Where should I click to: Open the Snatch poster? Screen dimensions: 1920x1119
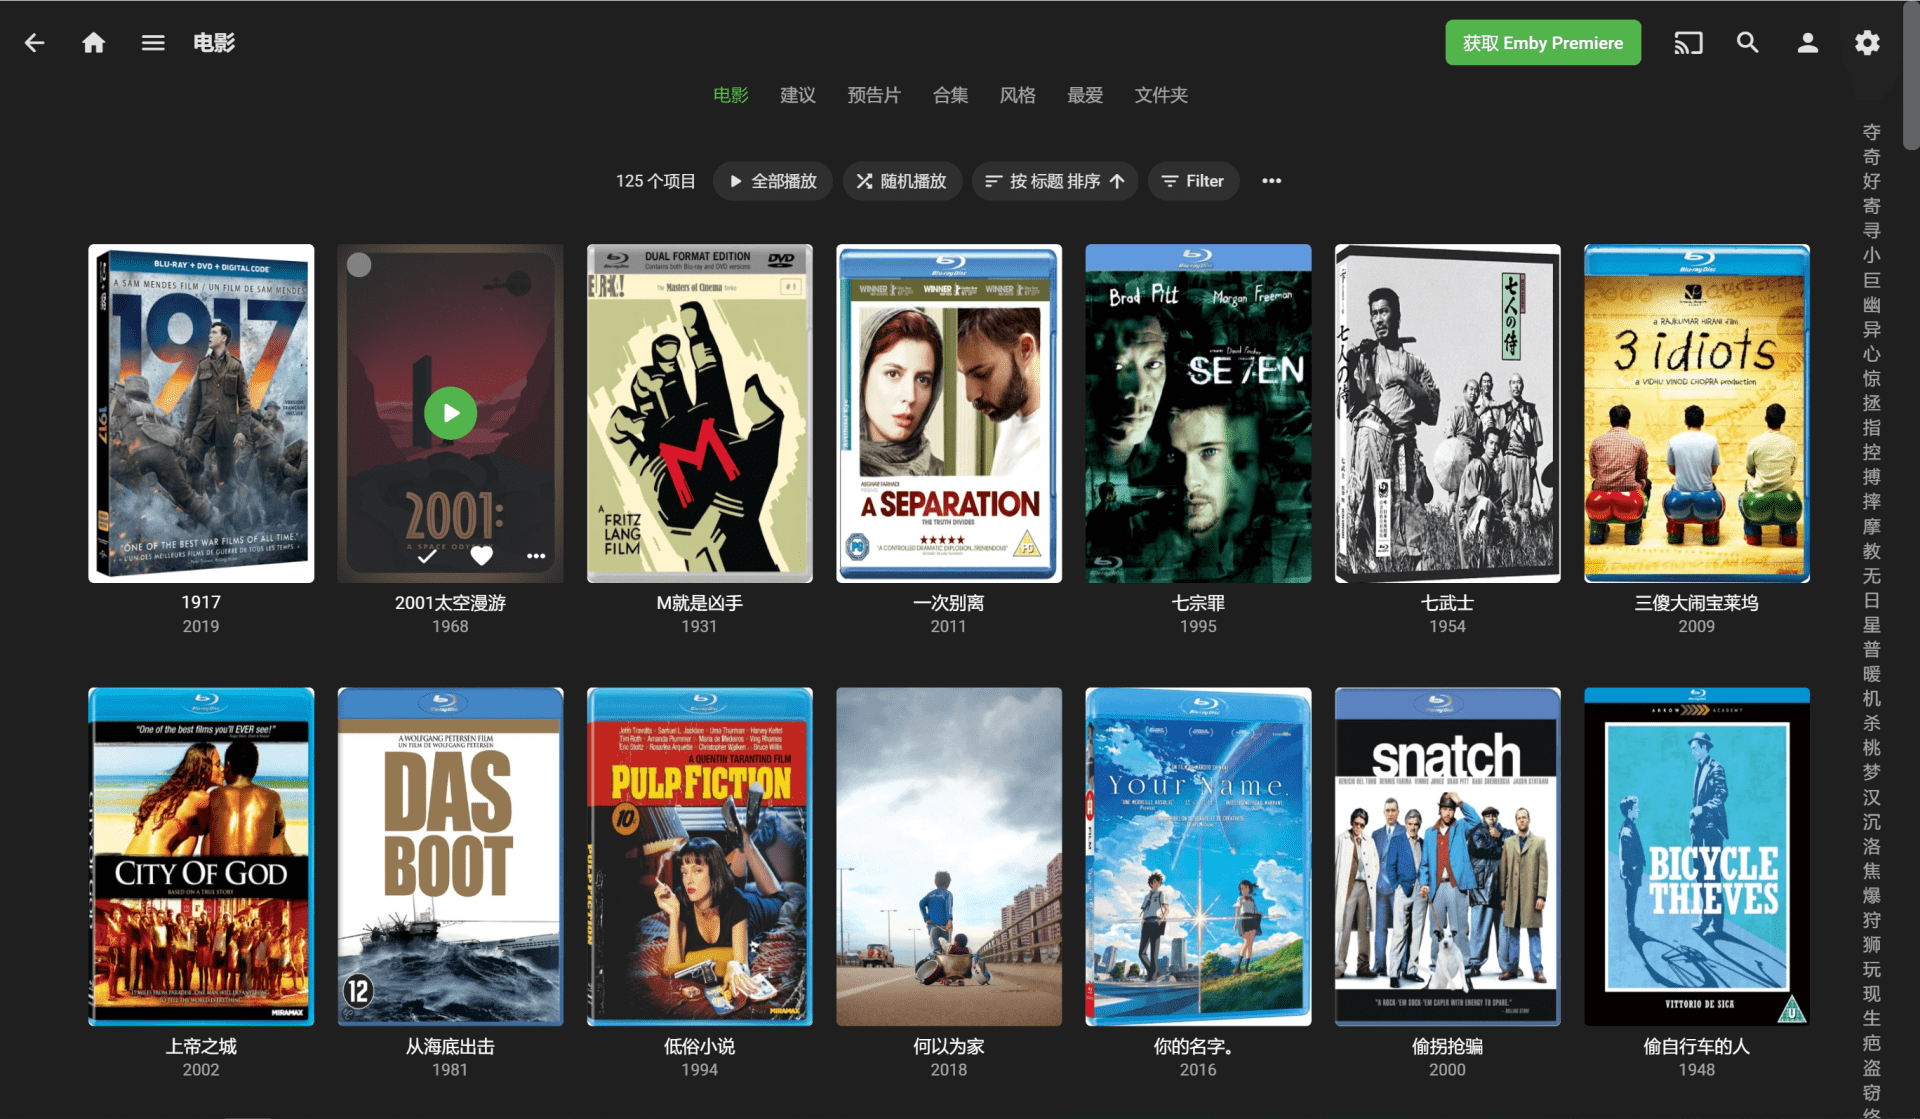tap(1447, 856)
